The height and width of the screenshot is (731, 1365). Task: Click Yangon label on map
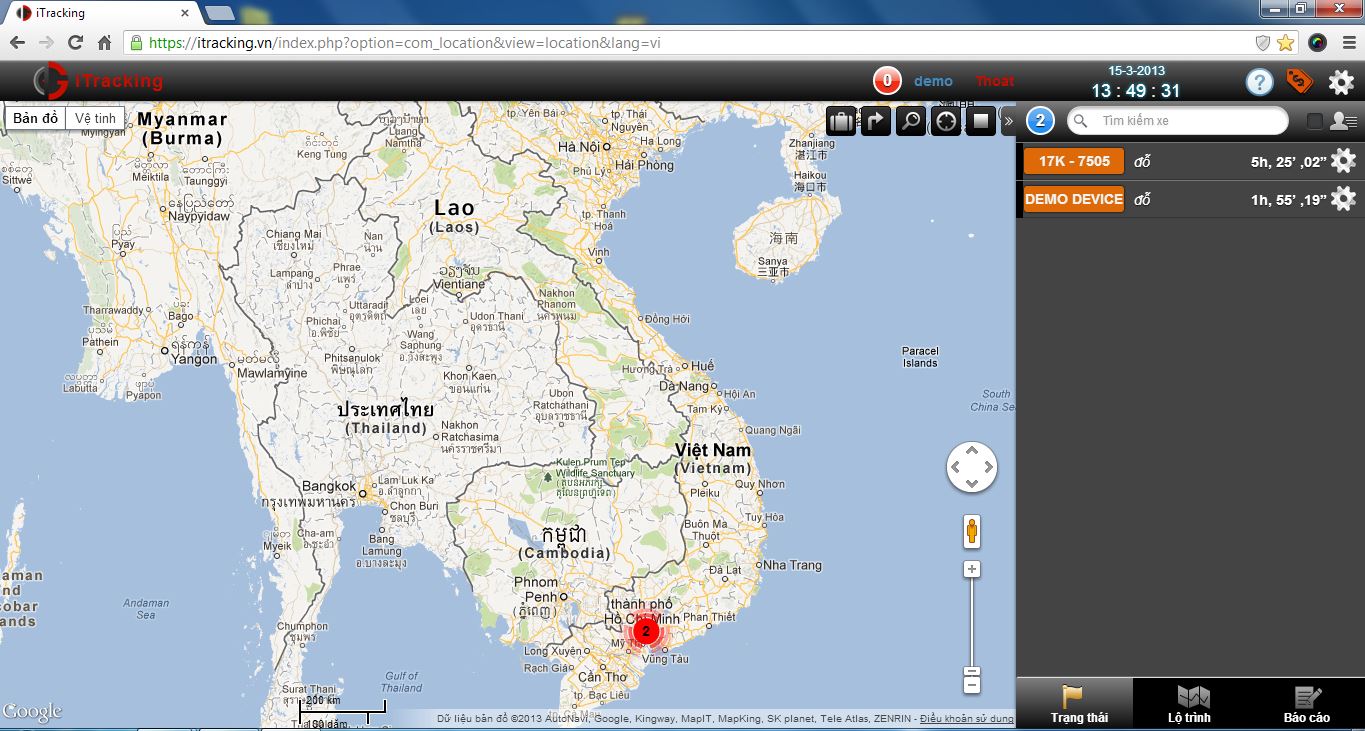coord(193,359)
